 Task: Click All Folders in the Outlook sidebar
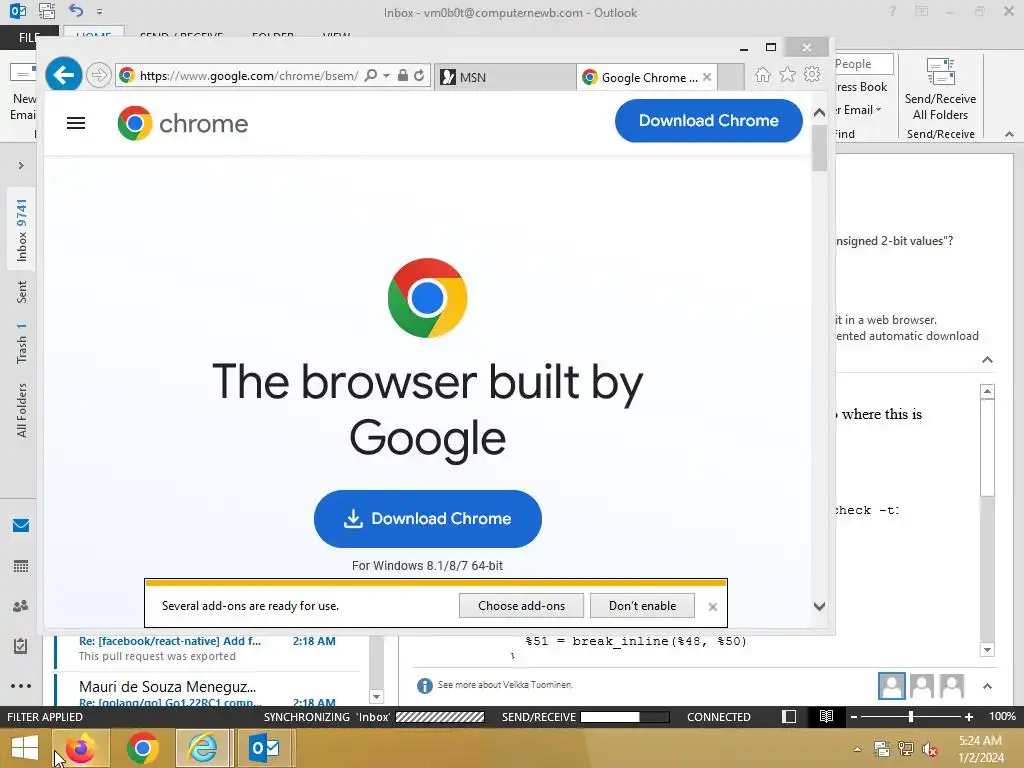[22, 410]
